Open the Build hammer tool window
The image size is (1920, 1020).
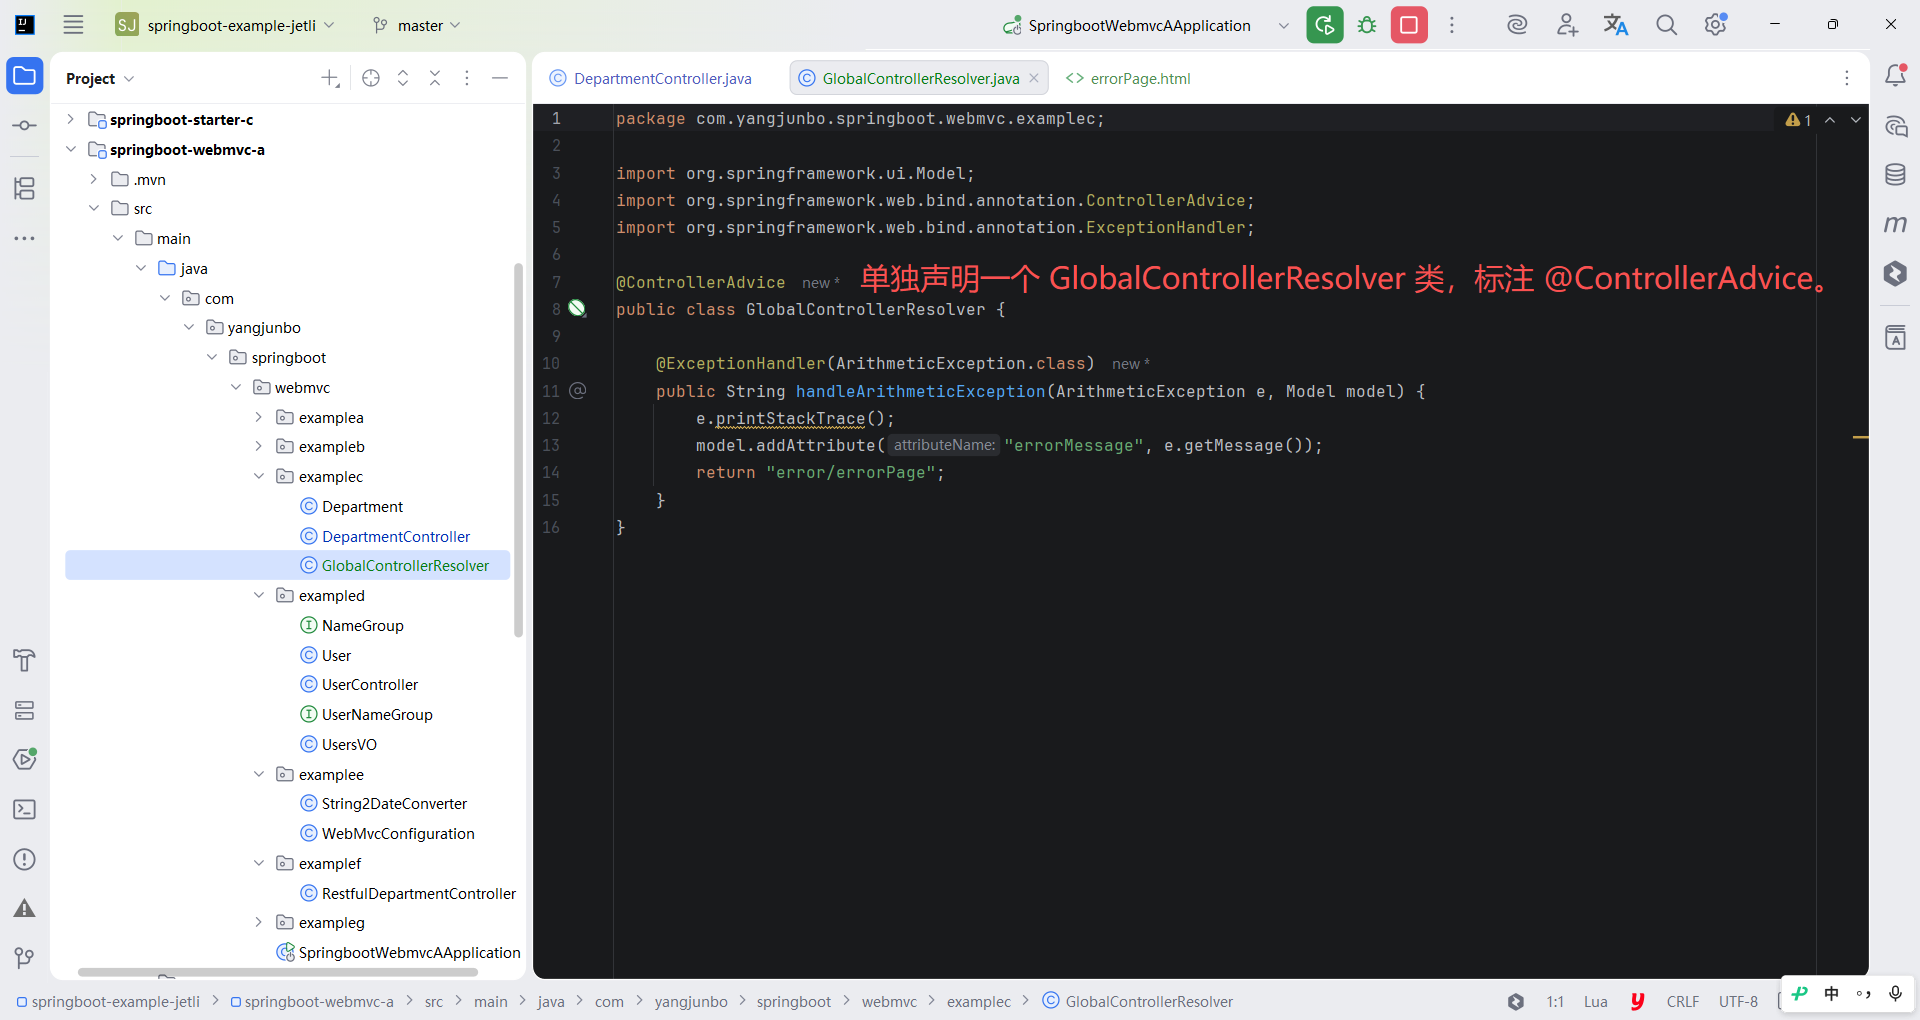pos(25,660)
